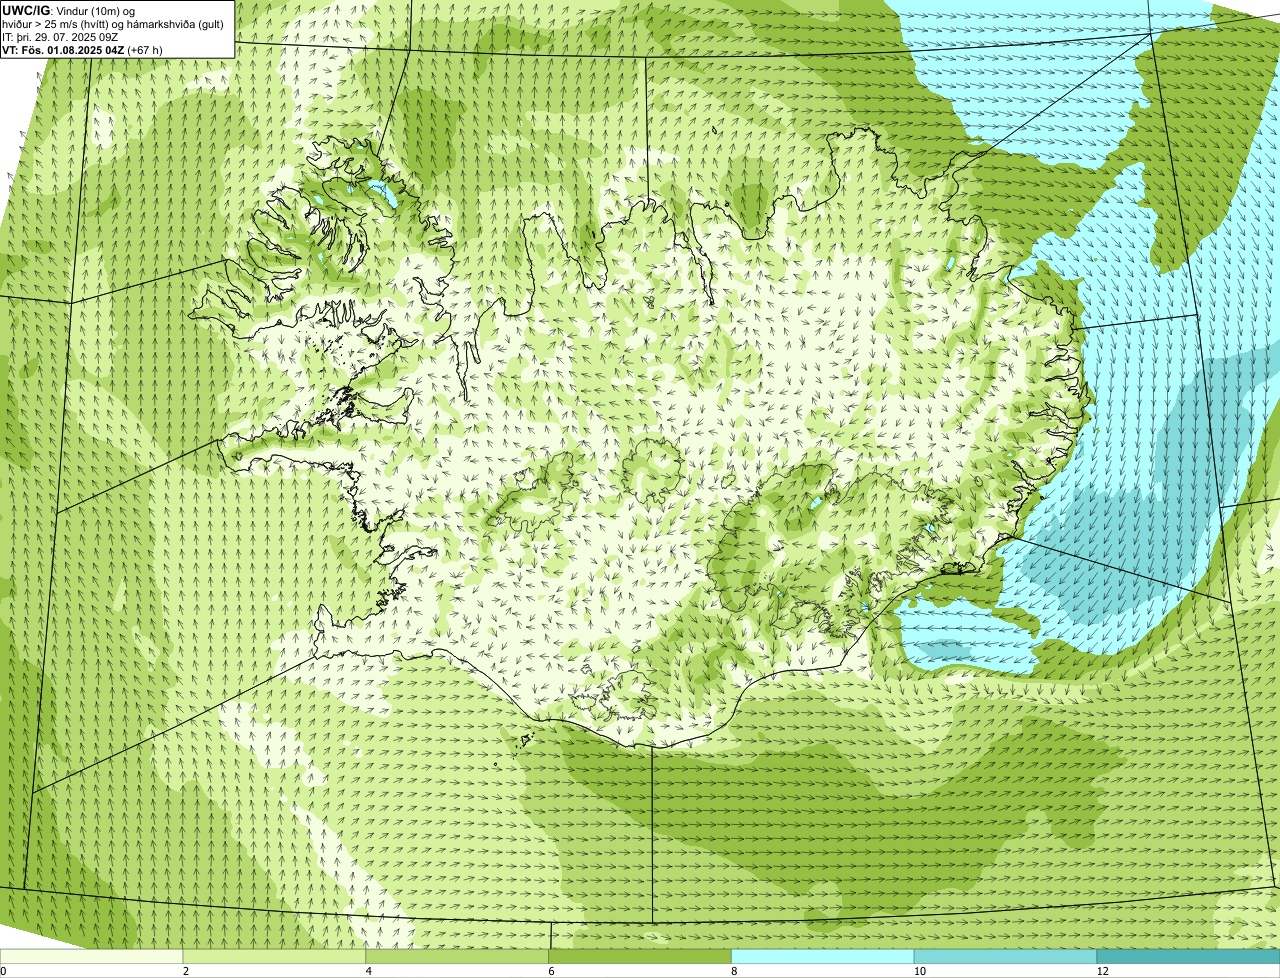Screen dimensions: 1280x978
Task: Click the '2' tick label on the scale
Action: click(x=186, y=971)
